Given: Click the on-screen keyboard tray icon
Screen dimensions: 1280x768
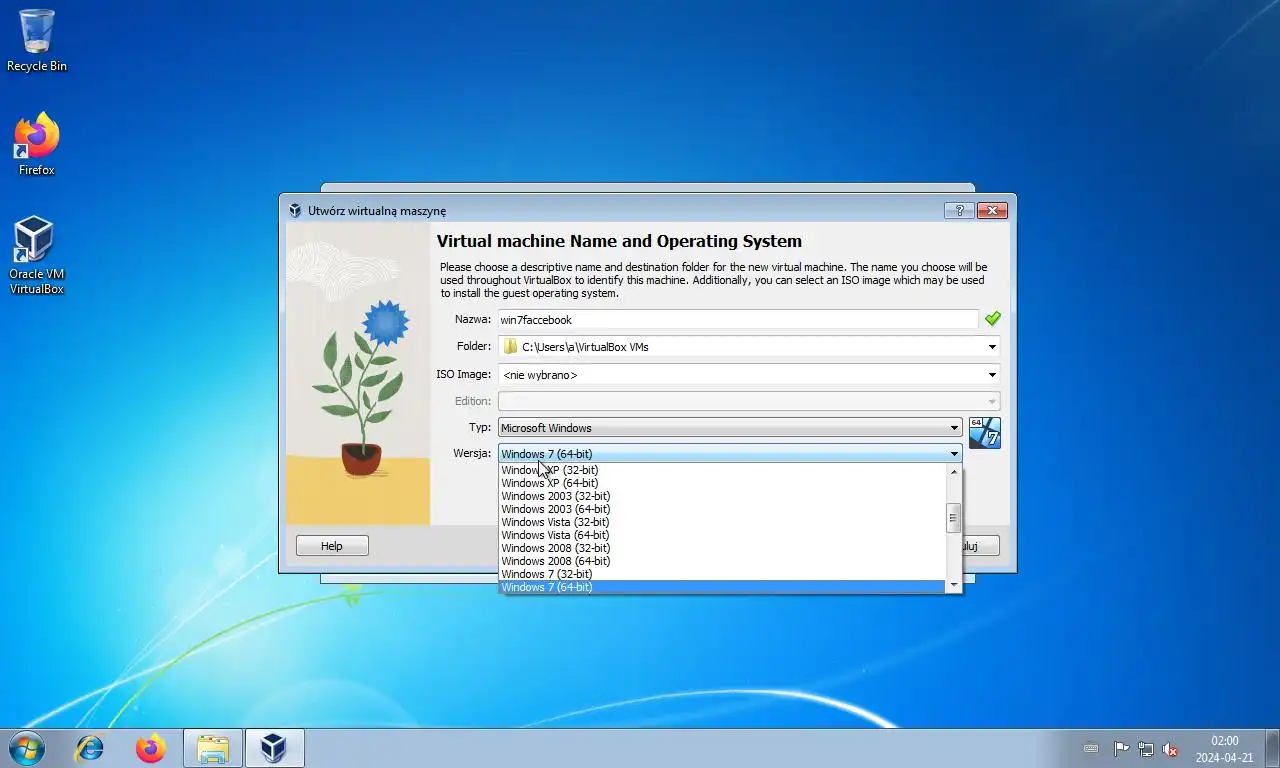Looking at the screenshot, I should [x=1091, y=749].
